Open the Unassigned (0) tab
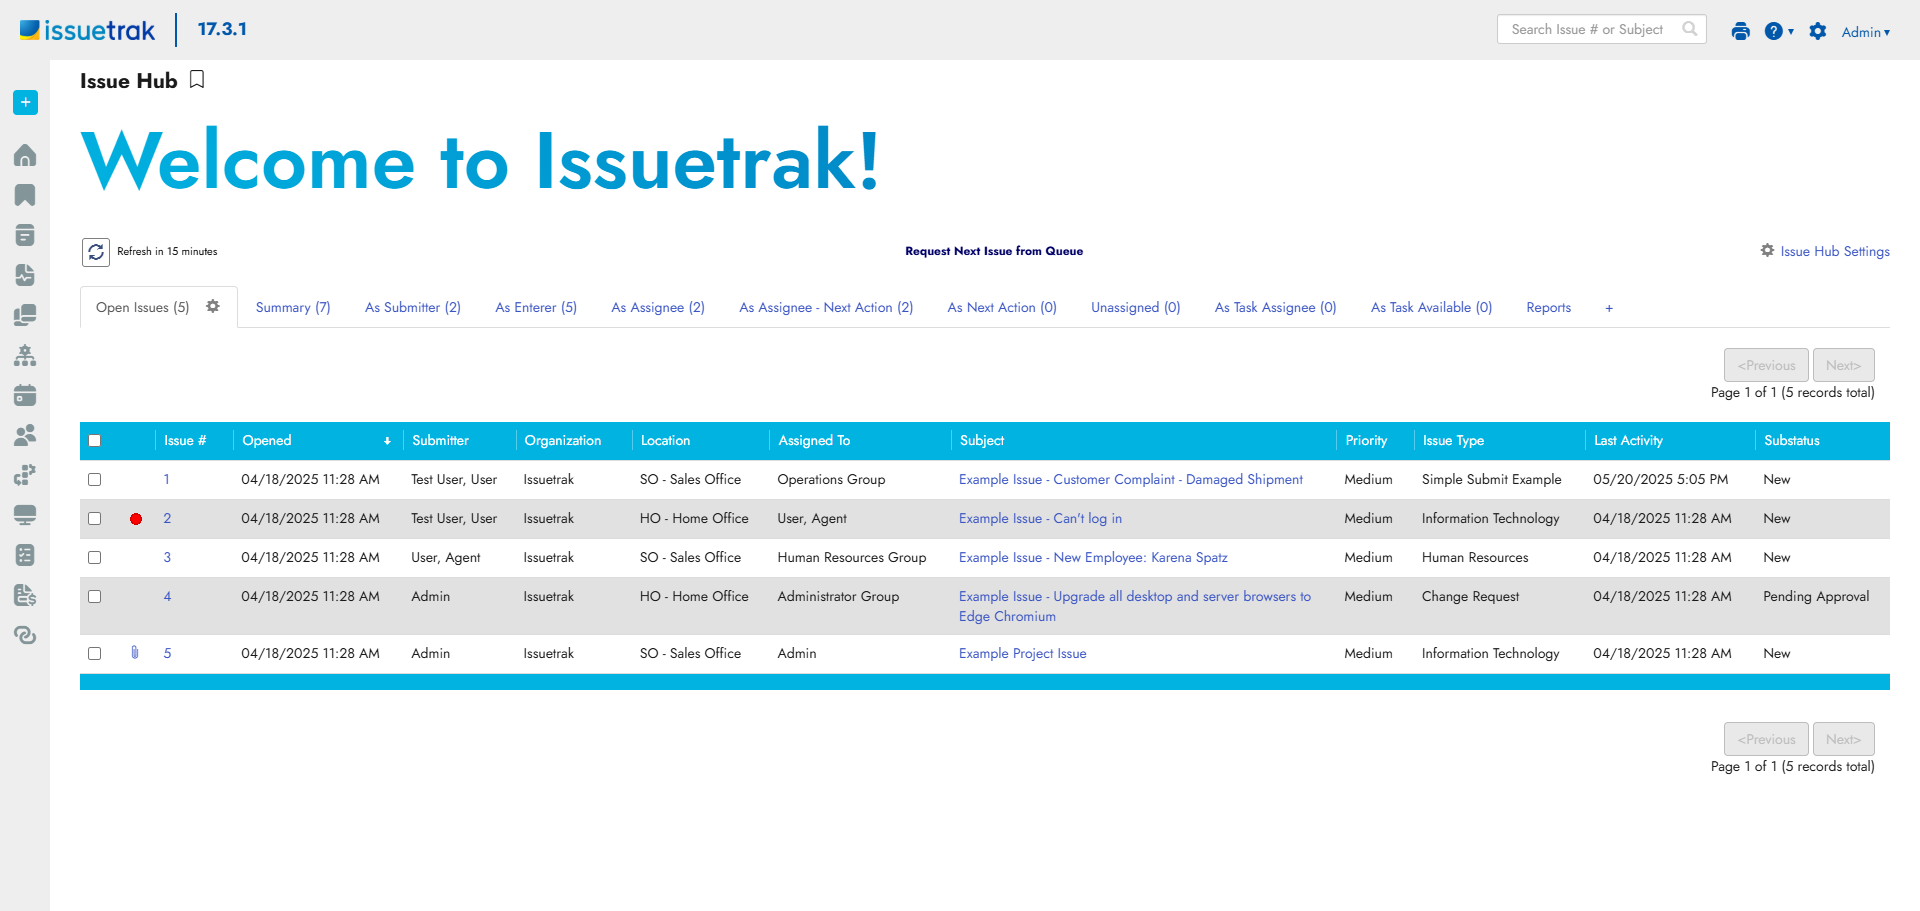The height and width of the screenshot is (911, 1920). tap(1136, 307)
